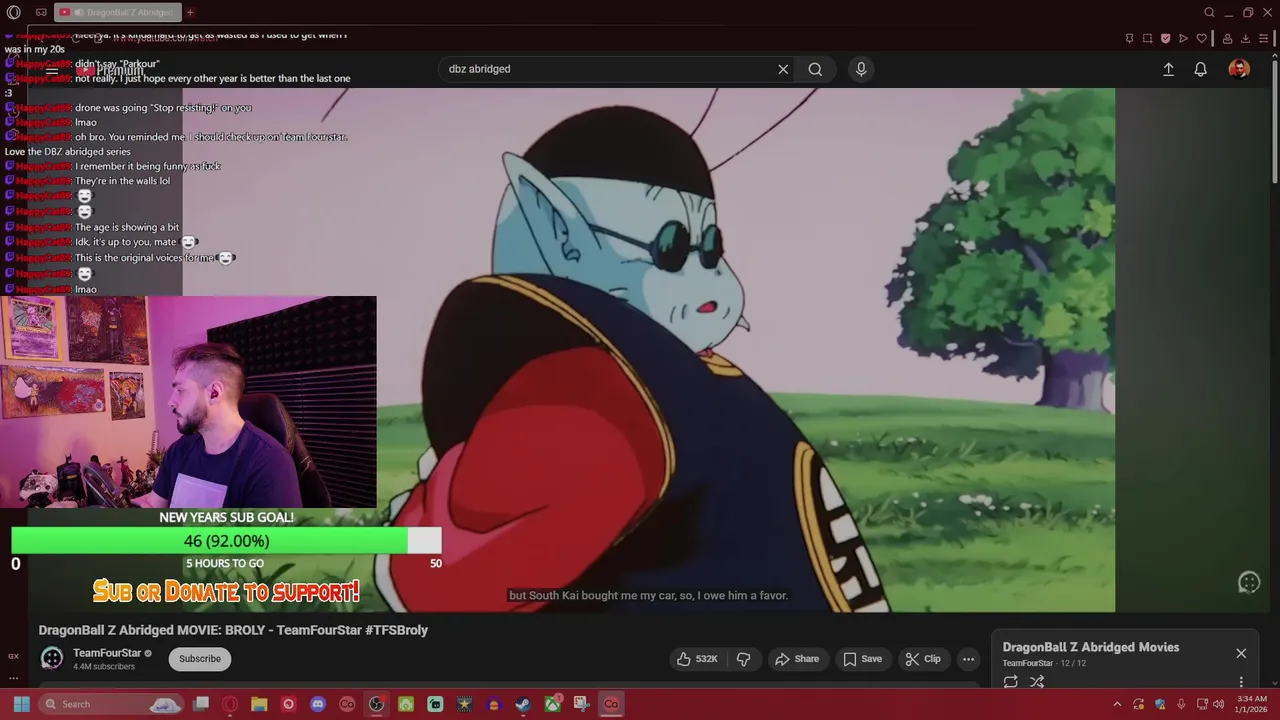Open the clock showing 3:34 AM

[x=1251, y=704]
